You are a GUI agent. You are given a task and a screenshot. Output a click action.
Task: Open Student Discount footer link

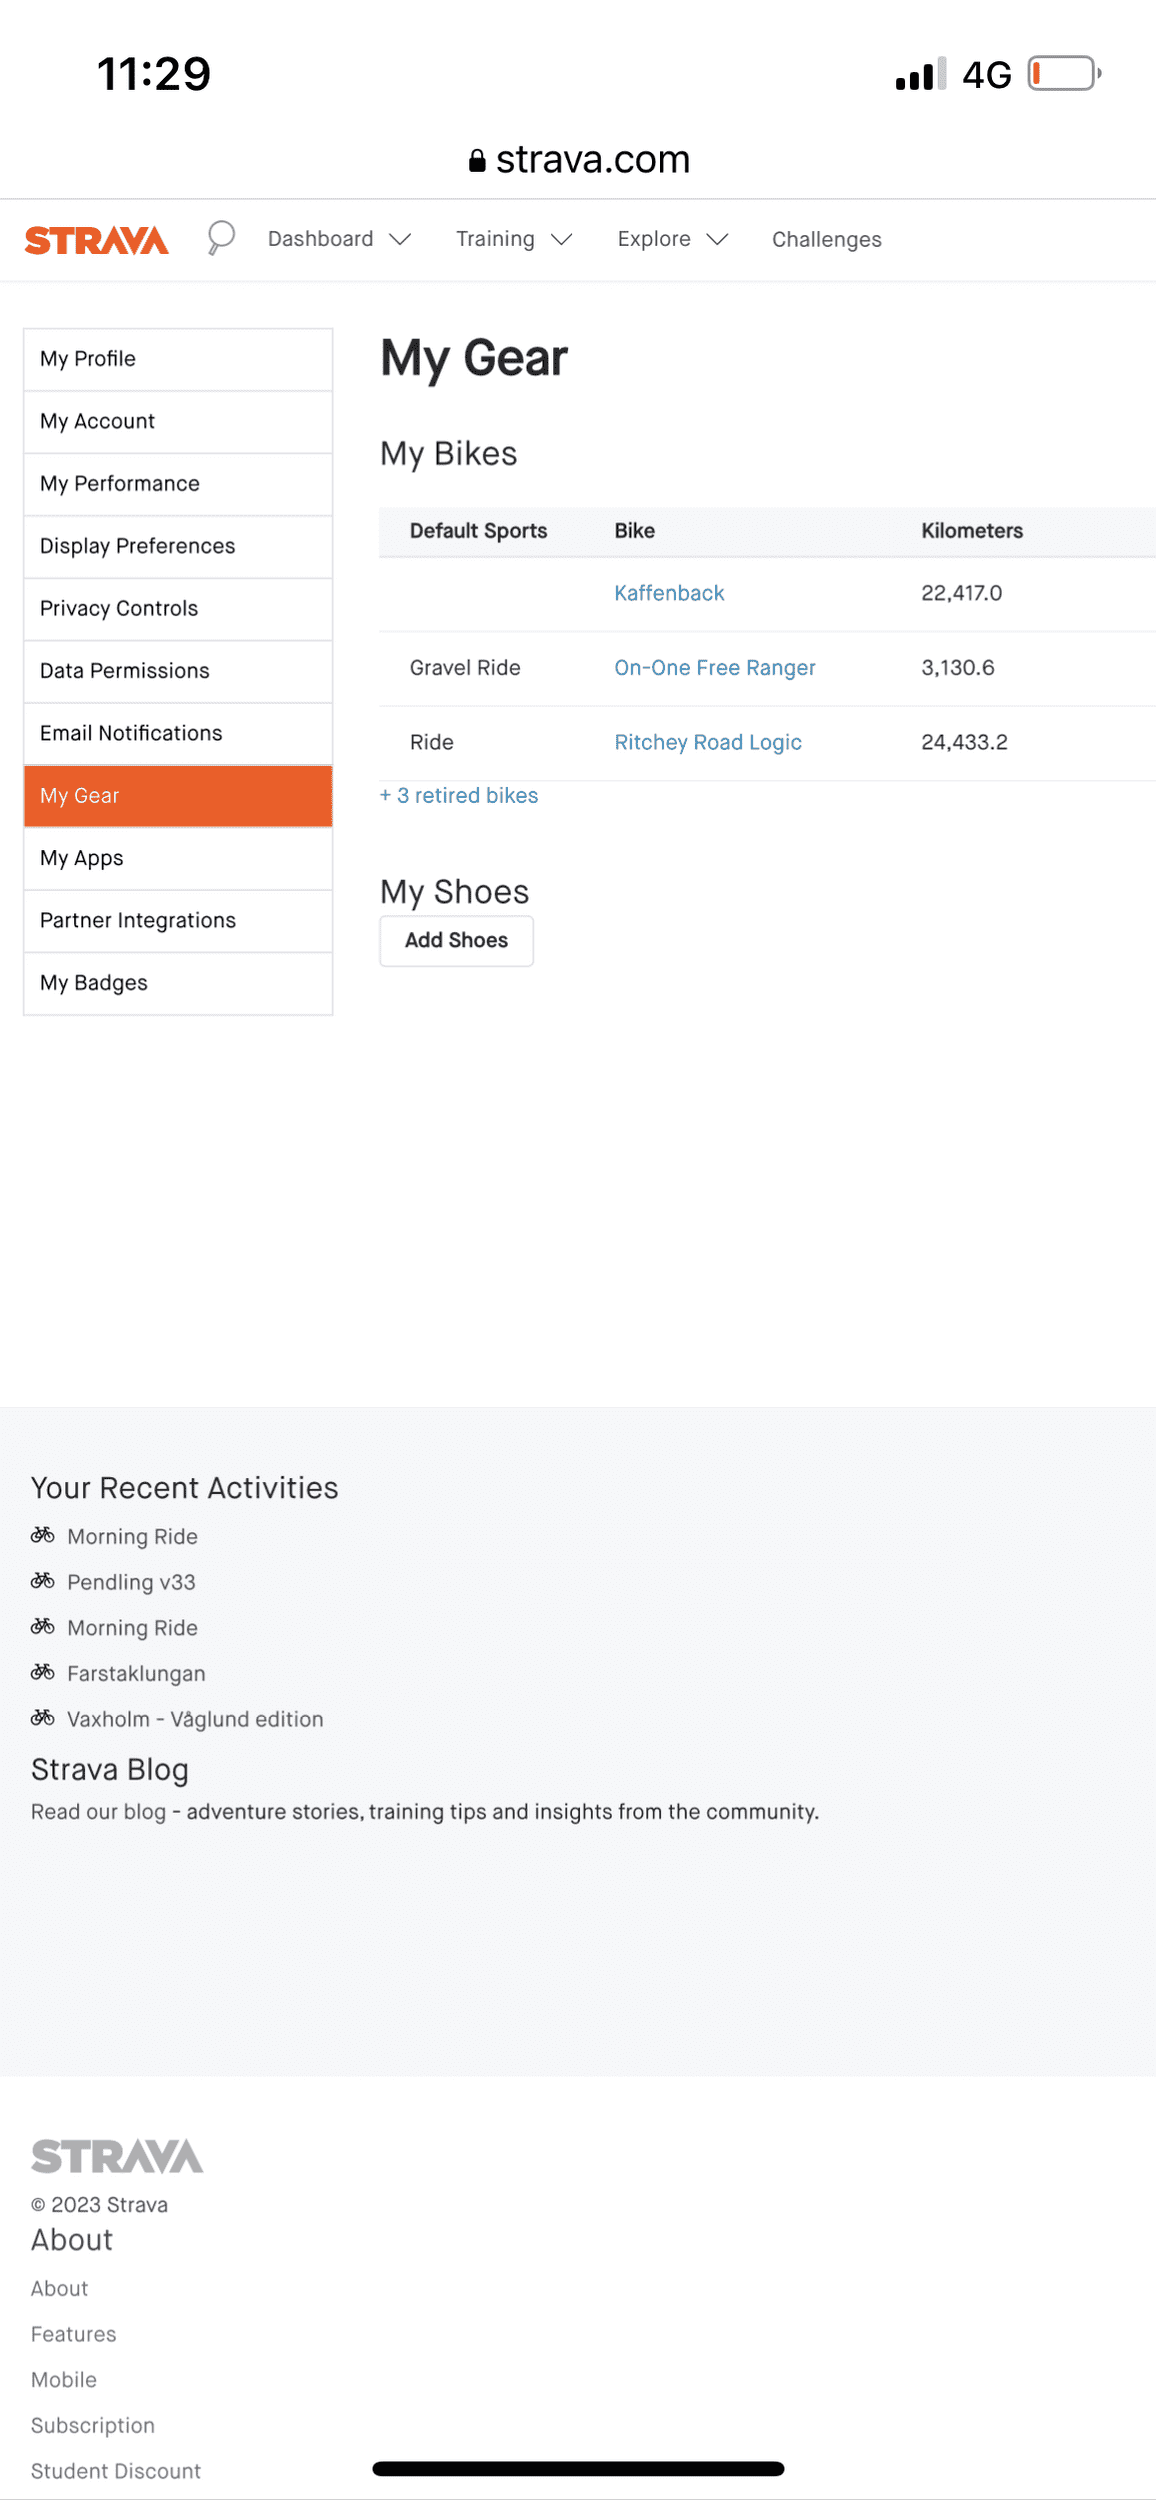116,2471
